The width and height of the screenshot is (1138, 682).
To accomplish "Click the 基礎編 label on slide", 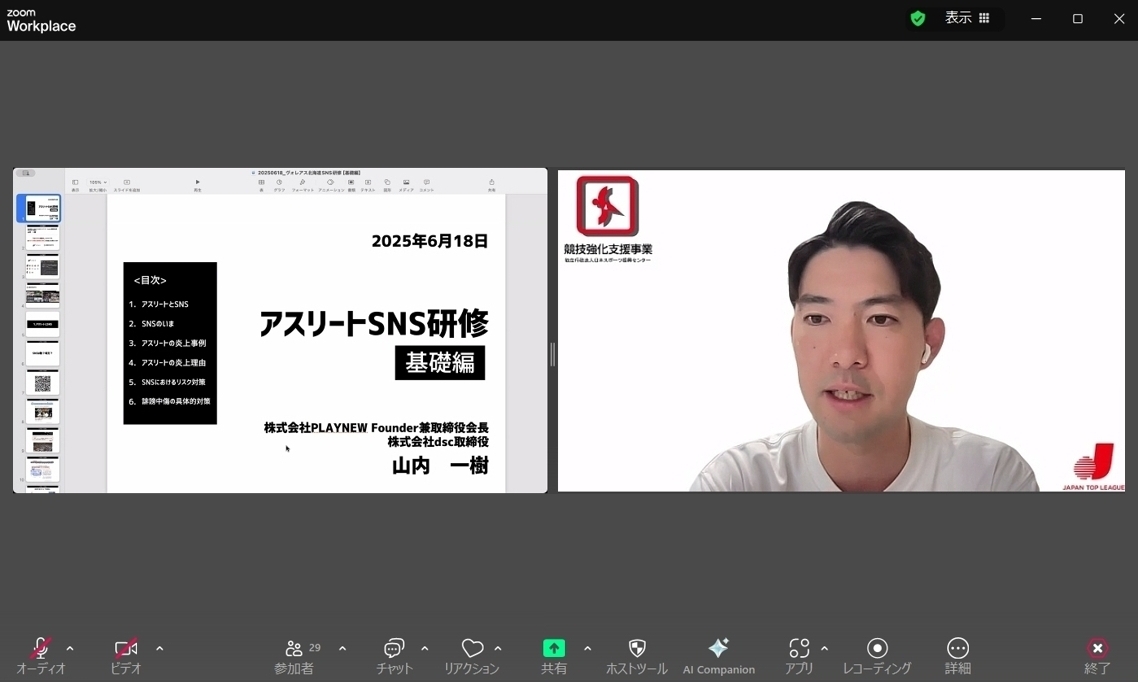I will [440, 363].
